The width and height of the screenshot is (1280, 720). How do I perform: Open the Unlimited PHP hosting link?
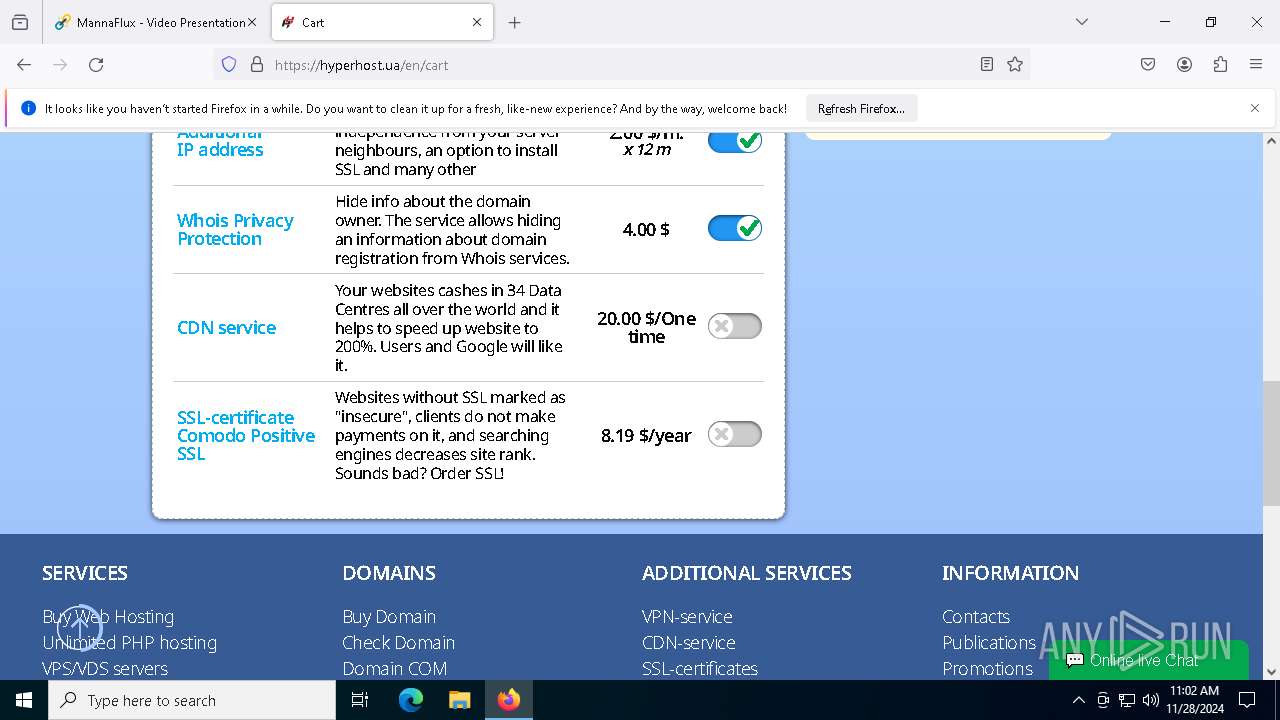[x=129, y=643]
